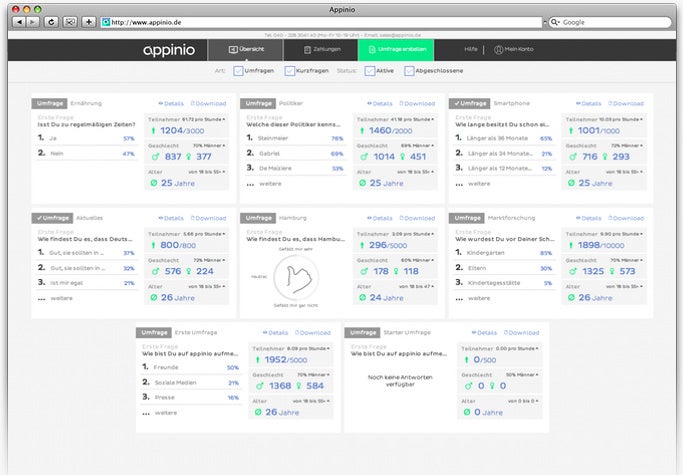The width and height of the screenshot is (683, 475).
Task: Reload the page with the refresh button
Action: tap(51, 22)
